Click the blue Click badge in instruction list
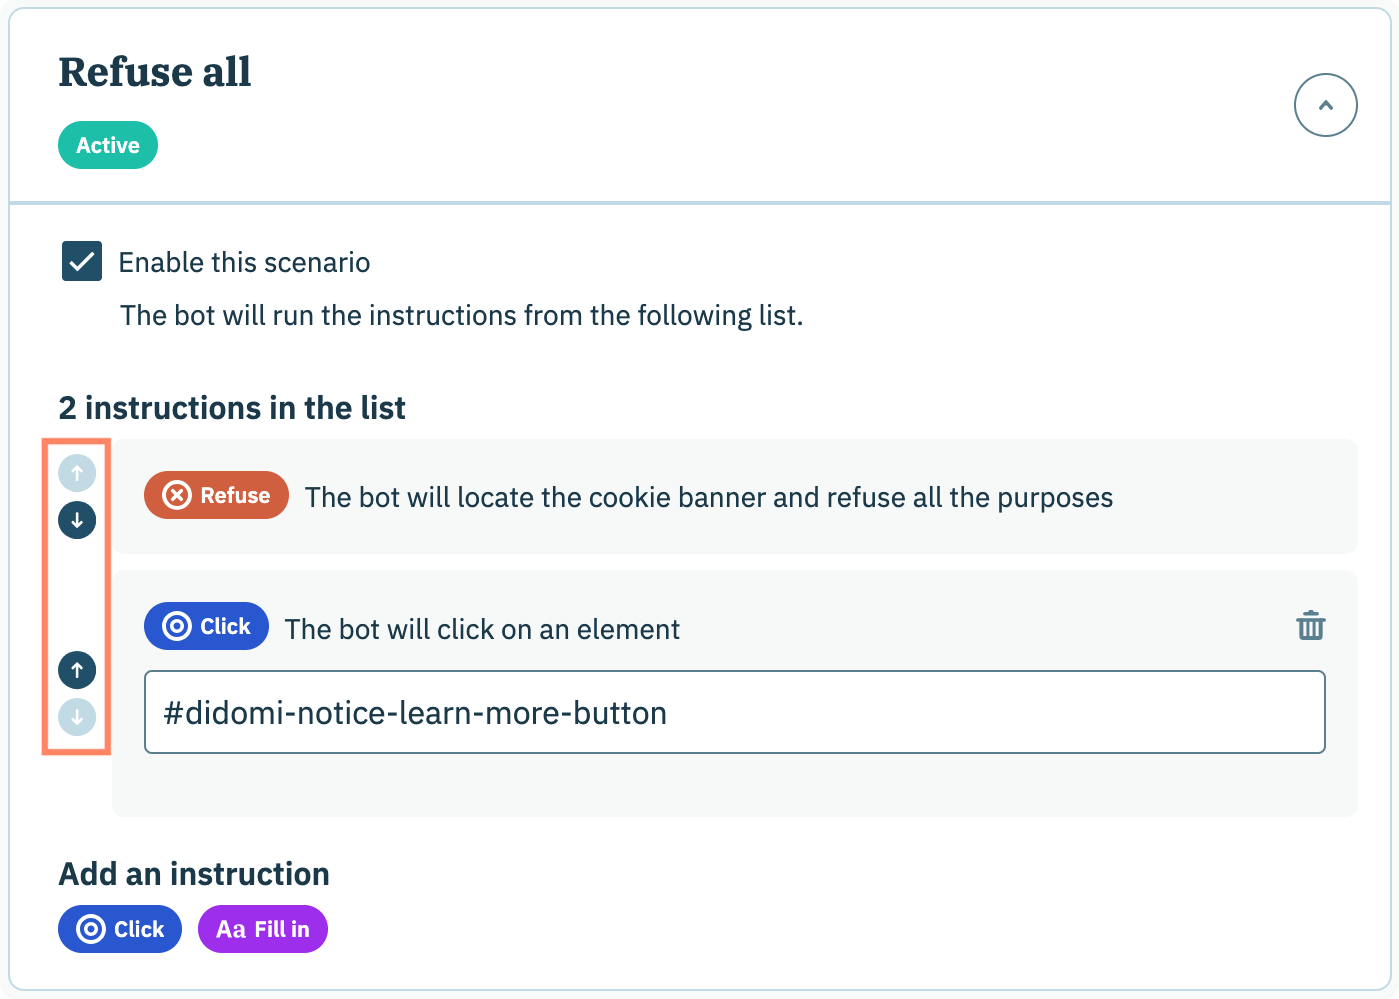 [206, 626]
